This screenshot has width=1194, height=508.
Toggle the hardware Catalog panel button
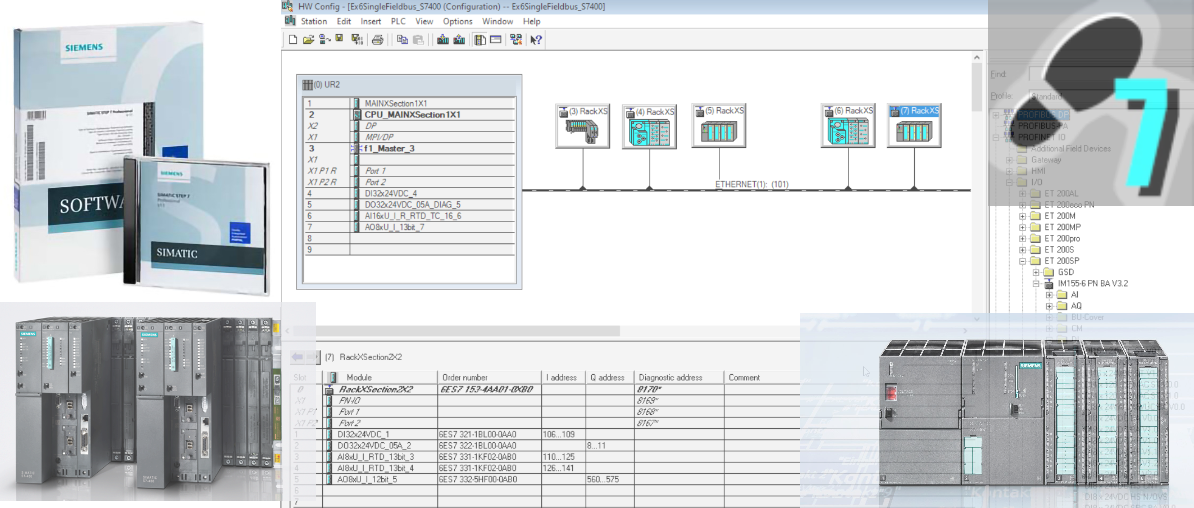click(x=480, y=40)
